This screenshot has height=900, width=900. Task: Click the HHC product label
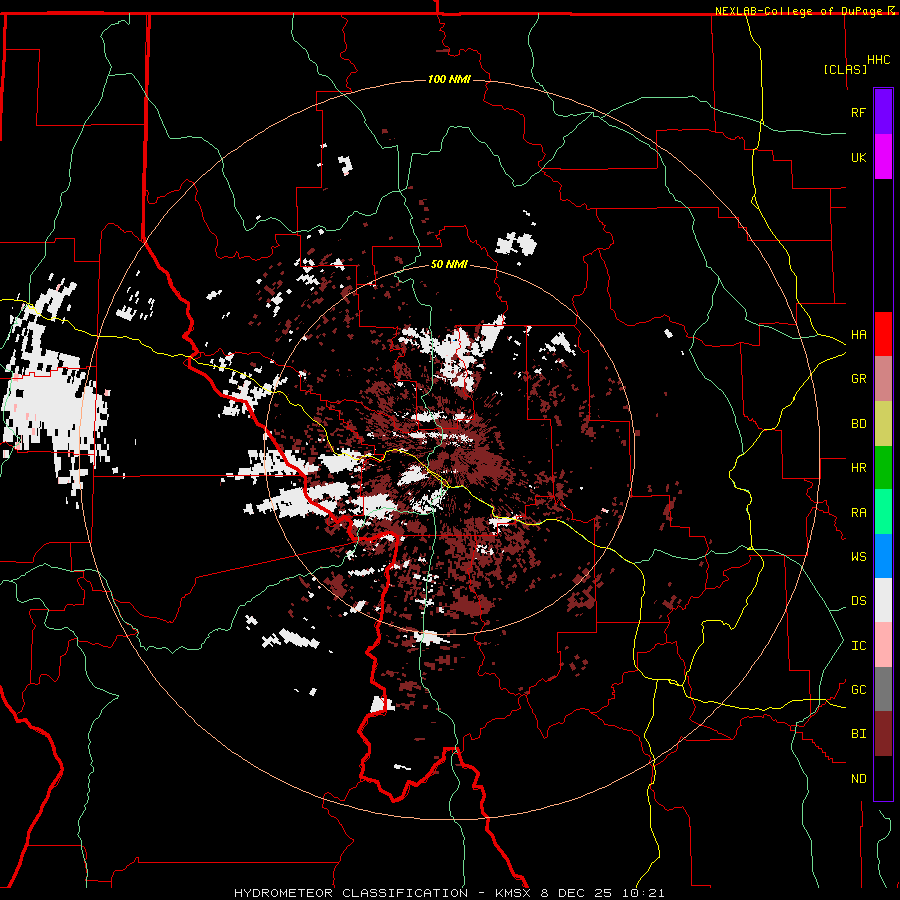(x=878, y=60)
